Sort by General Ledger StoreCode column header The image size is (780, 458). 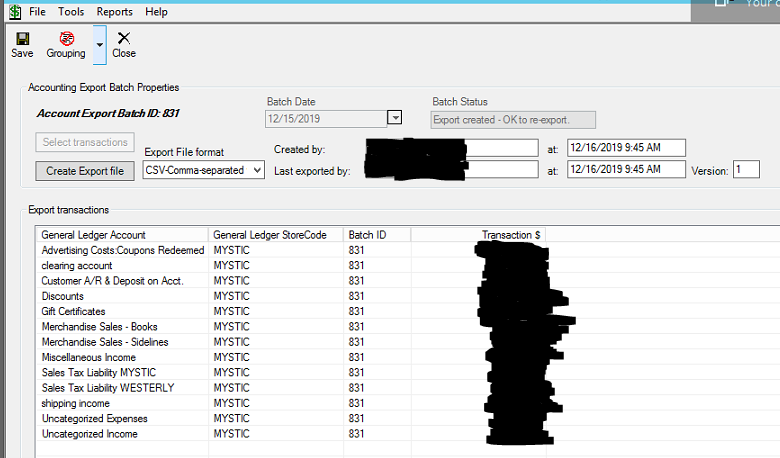point(276,235)
